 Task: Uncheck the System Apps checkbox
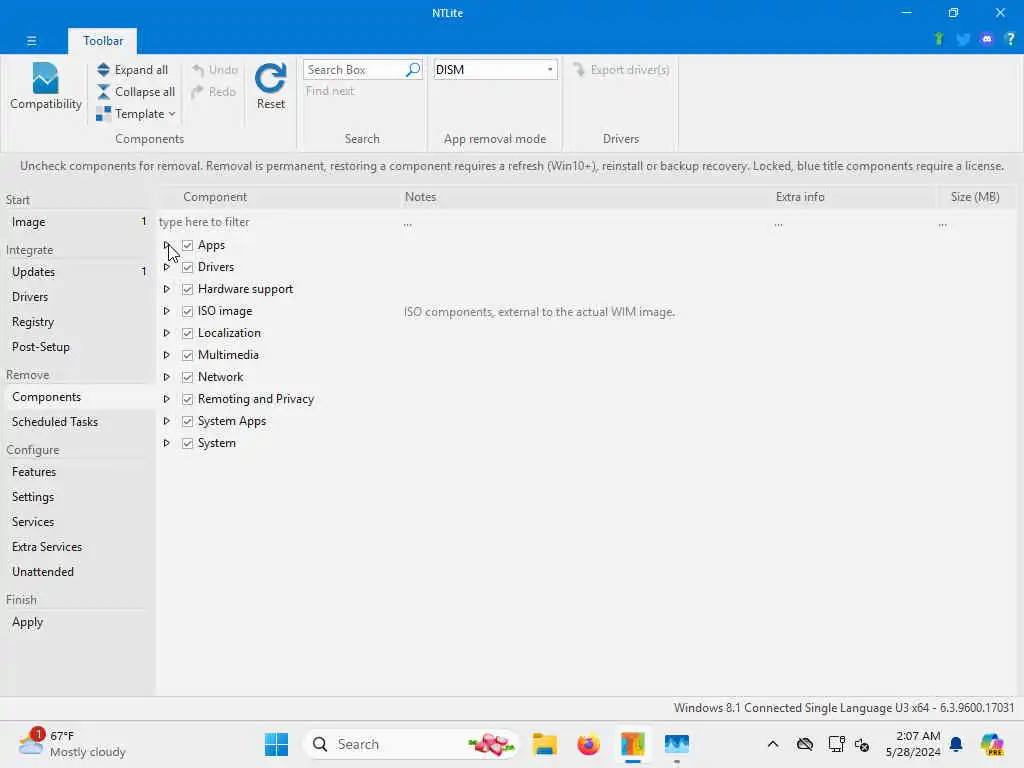187,421
